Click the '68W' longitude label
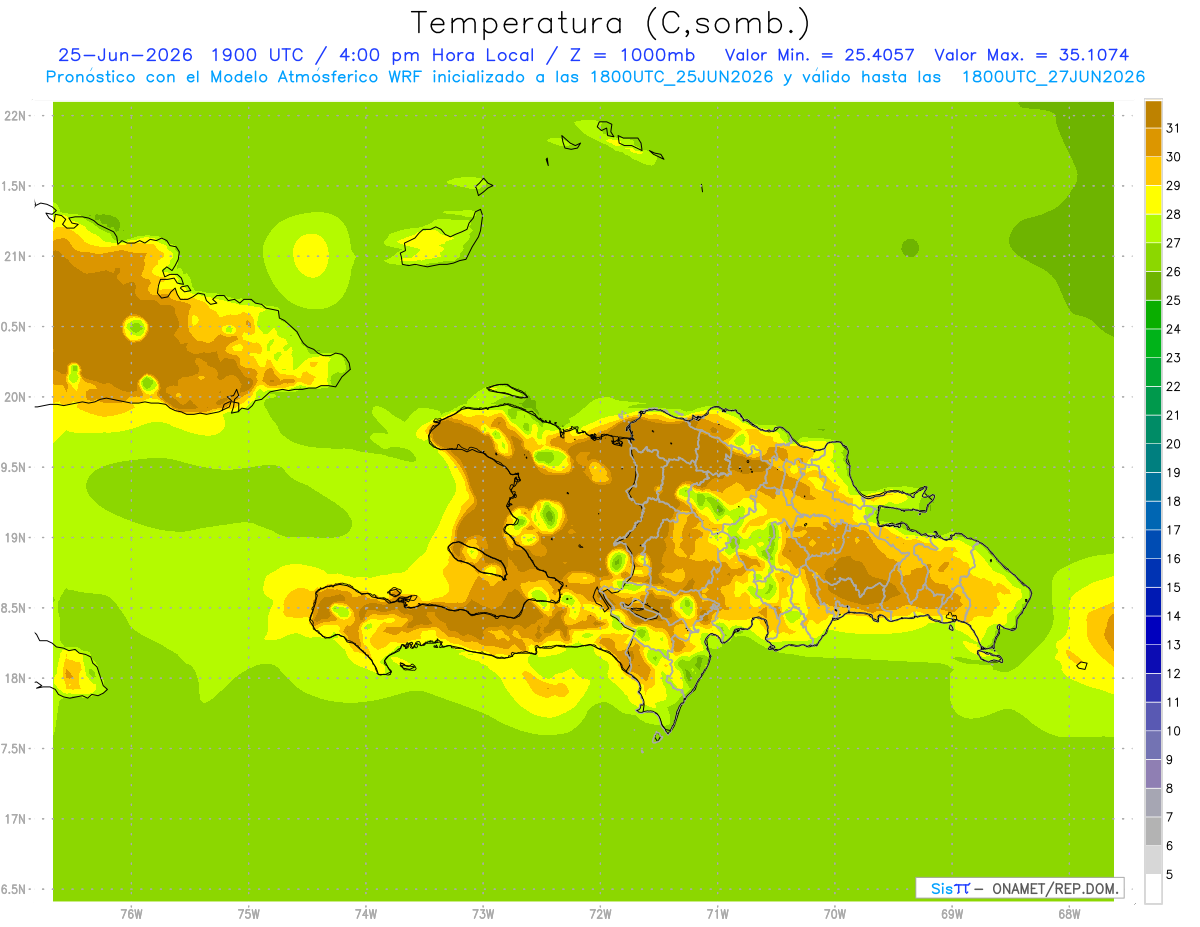This screenshot has height=927, width=1200. (1069, 914)
